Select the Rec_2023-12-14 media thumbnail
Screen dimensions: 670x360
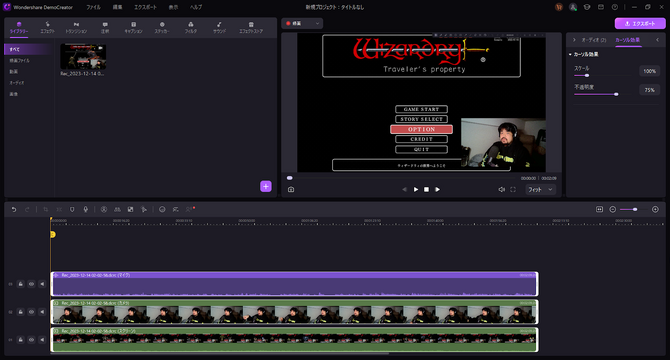point(83,56)
